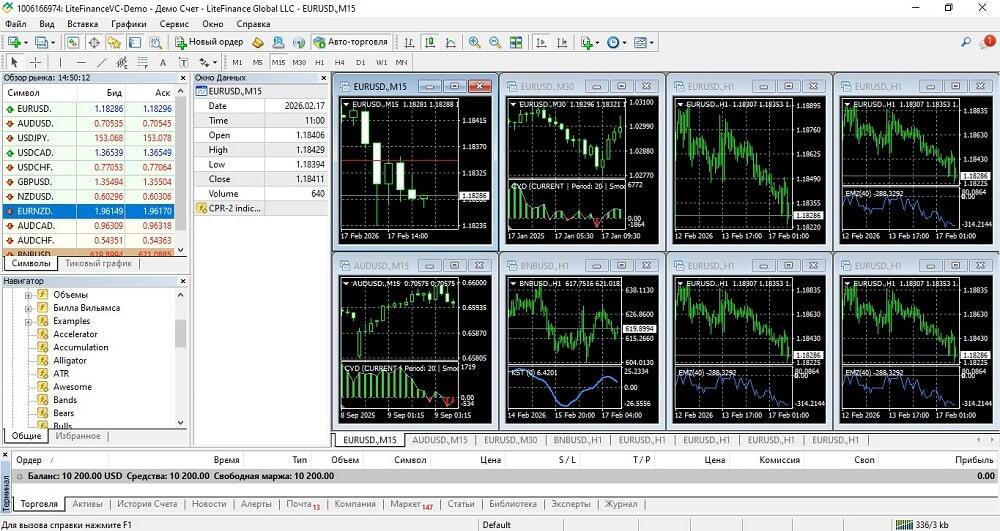Viewport: 1000px width, 531px height.
Task: Sort by the Прибыль column header
Action: (974, 460)
